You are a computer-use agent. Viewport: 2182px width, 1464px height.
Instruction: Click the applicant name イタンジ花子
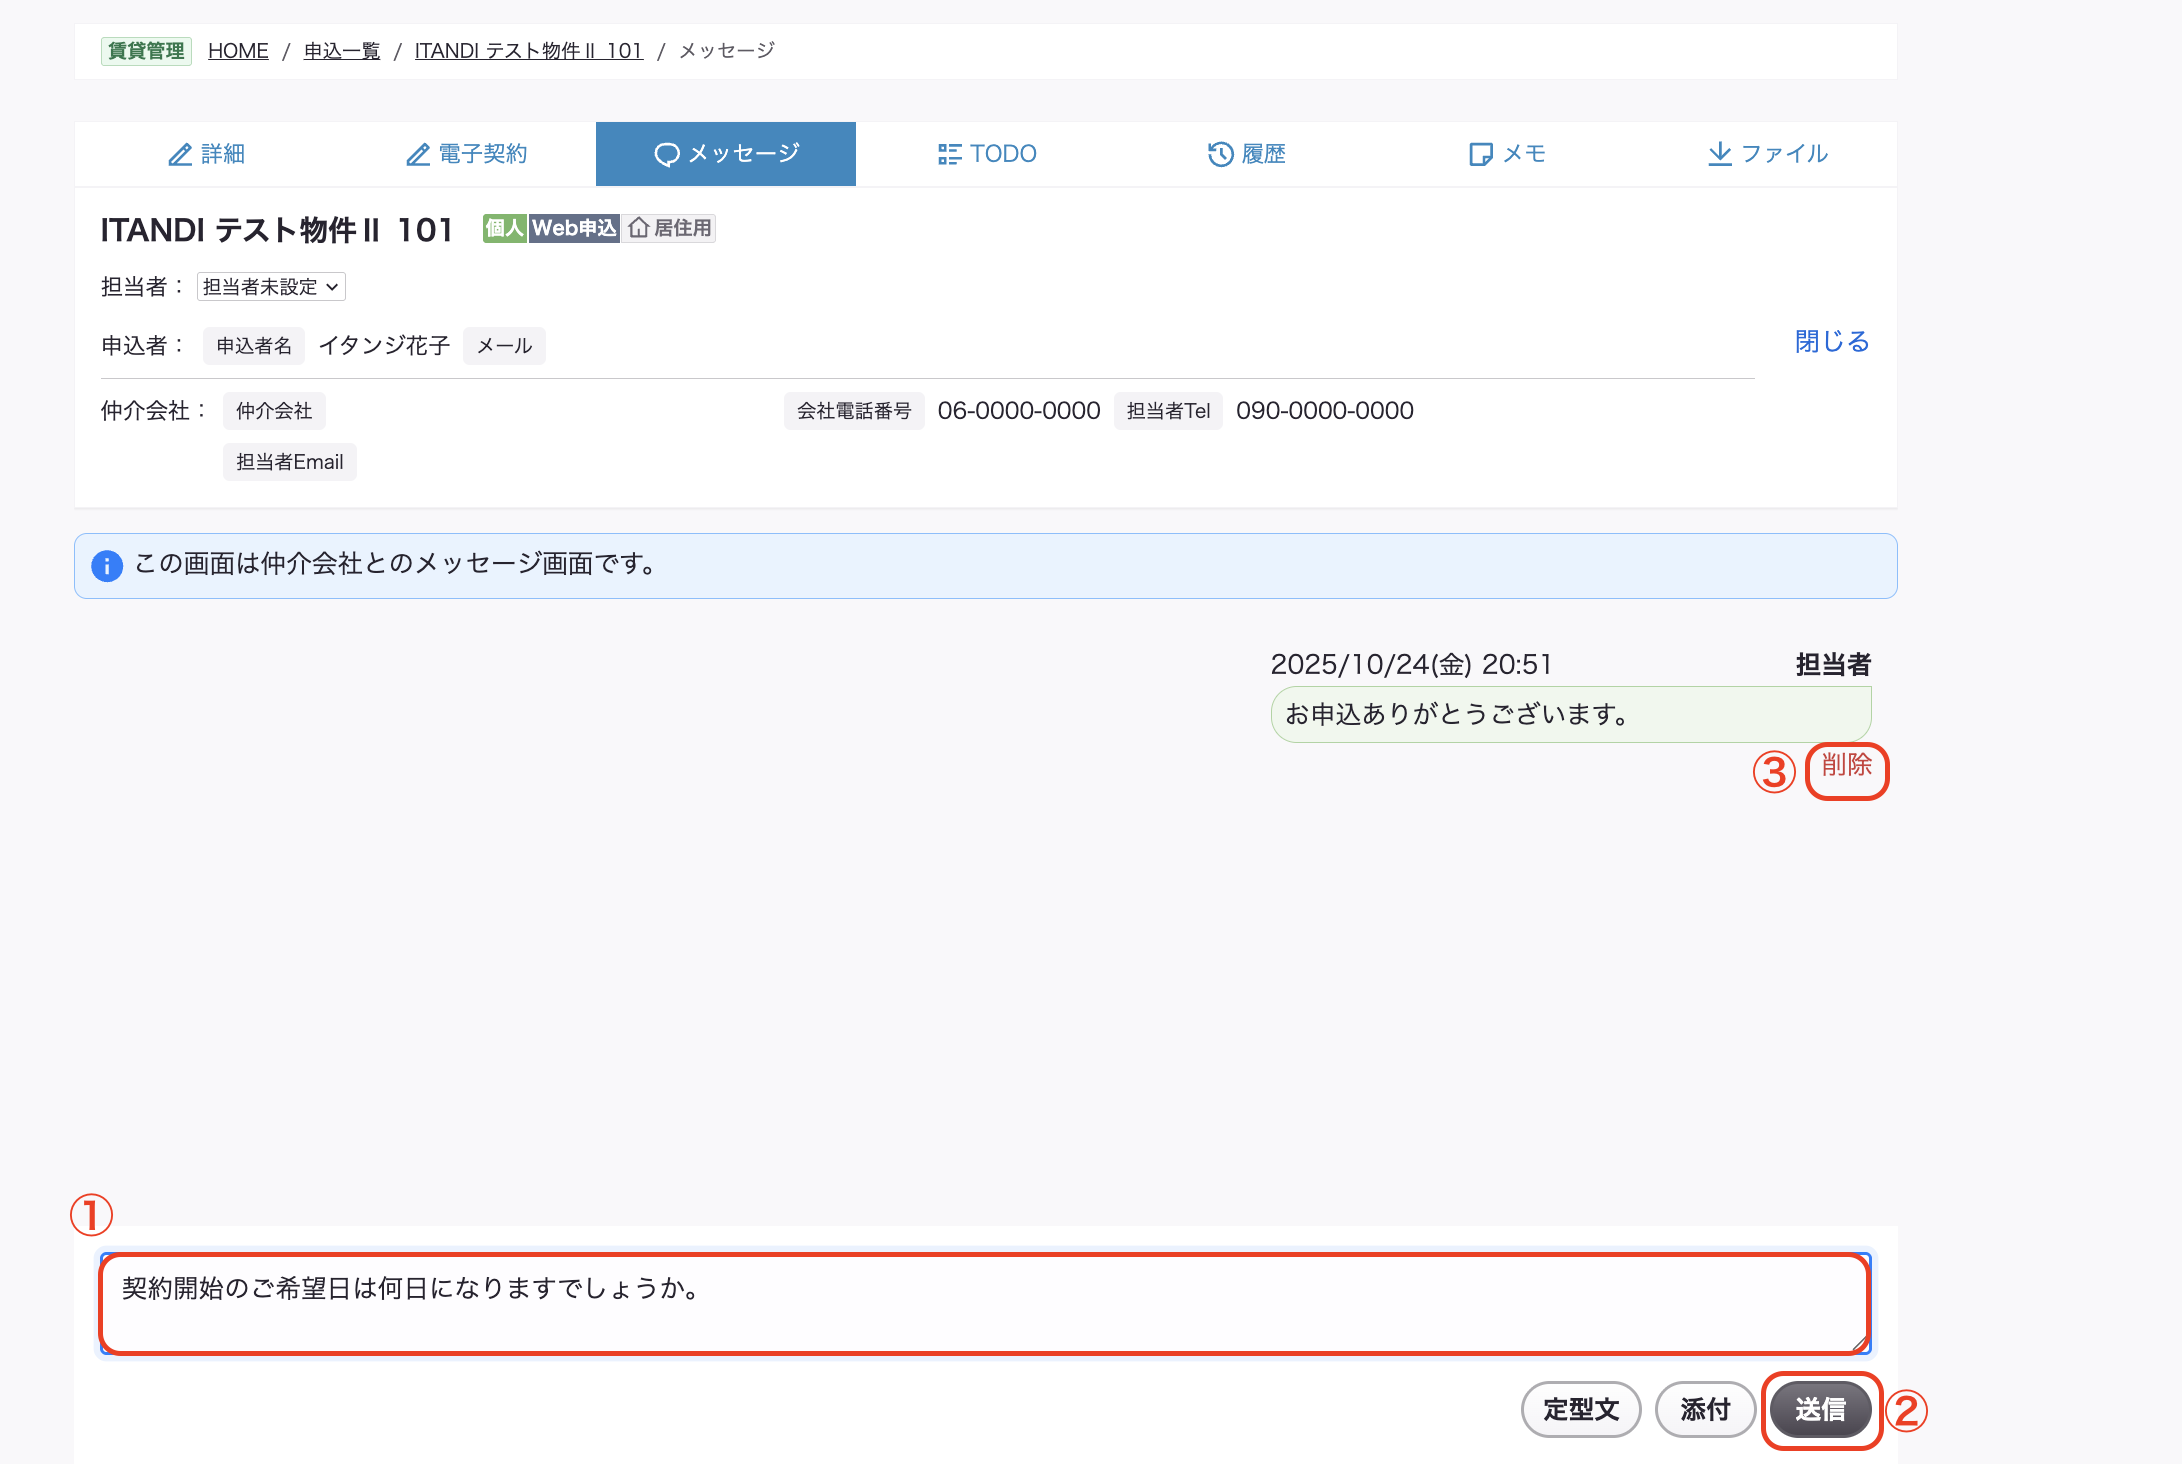(x=384, y=346)
